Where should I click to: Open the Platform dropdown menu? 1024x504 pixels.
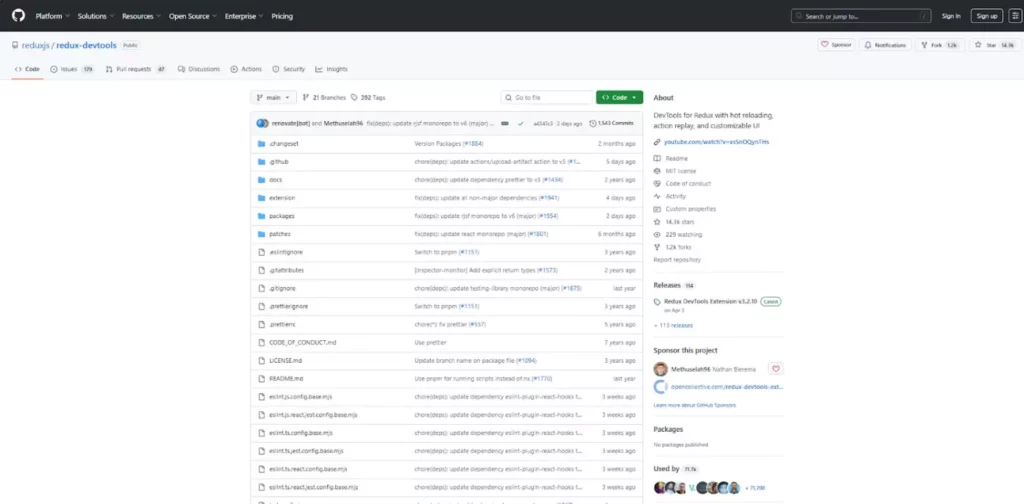52,16
